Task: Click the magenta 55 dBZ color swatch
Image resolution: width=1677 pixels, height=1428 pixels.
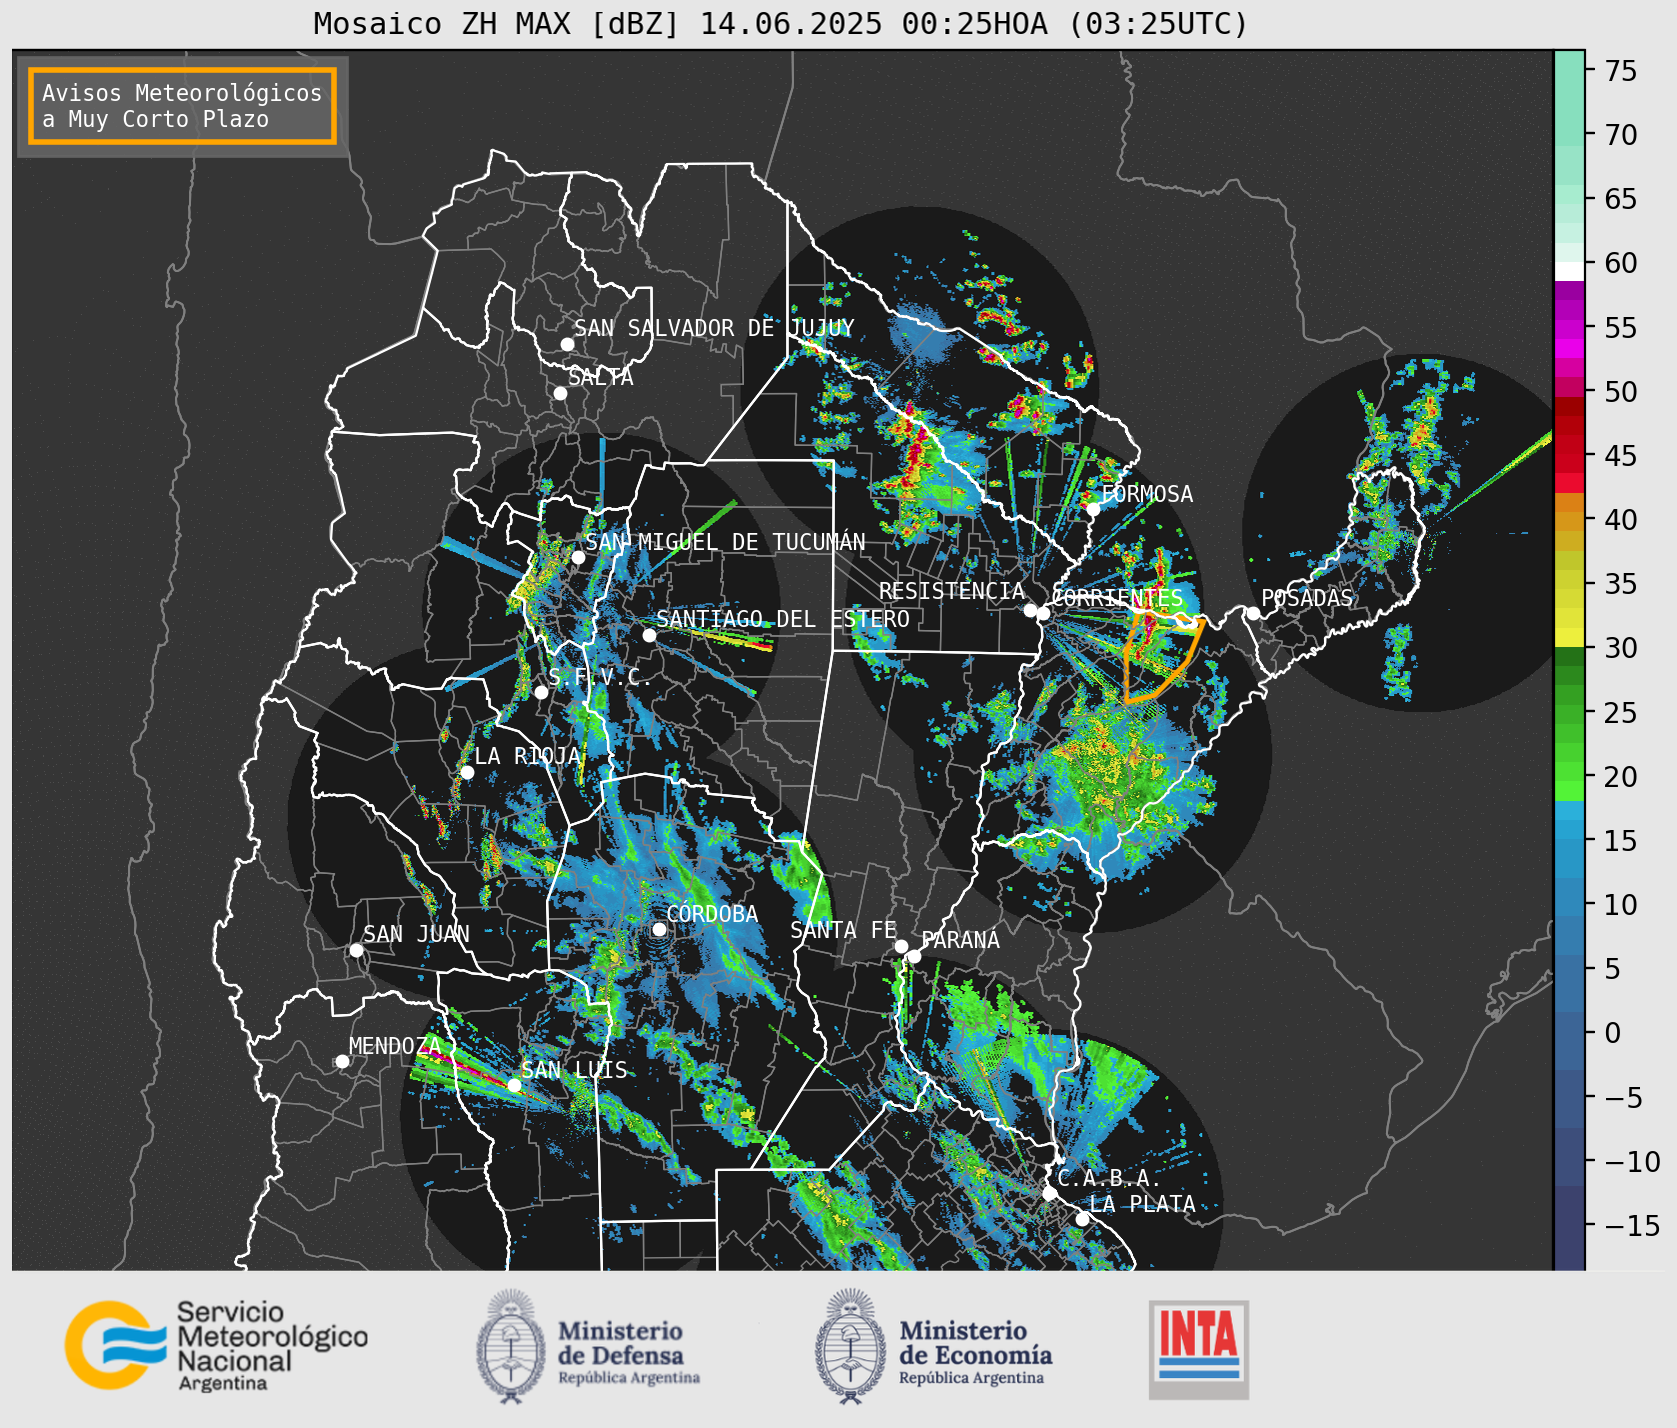Action: coord(1569,329)
